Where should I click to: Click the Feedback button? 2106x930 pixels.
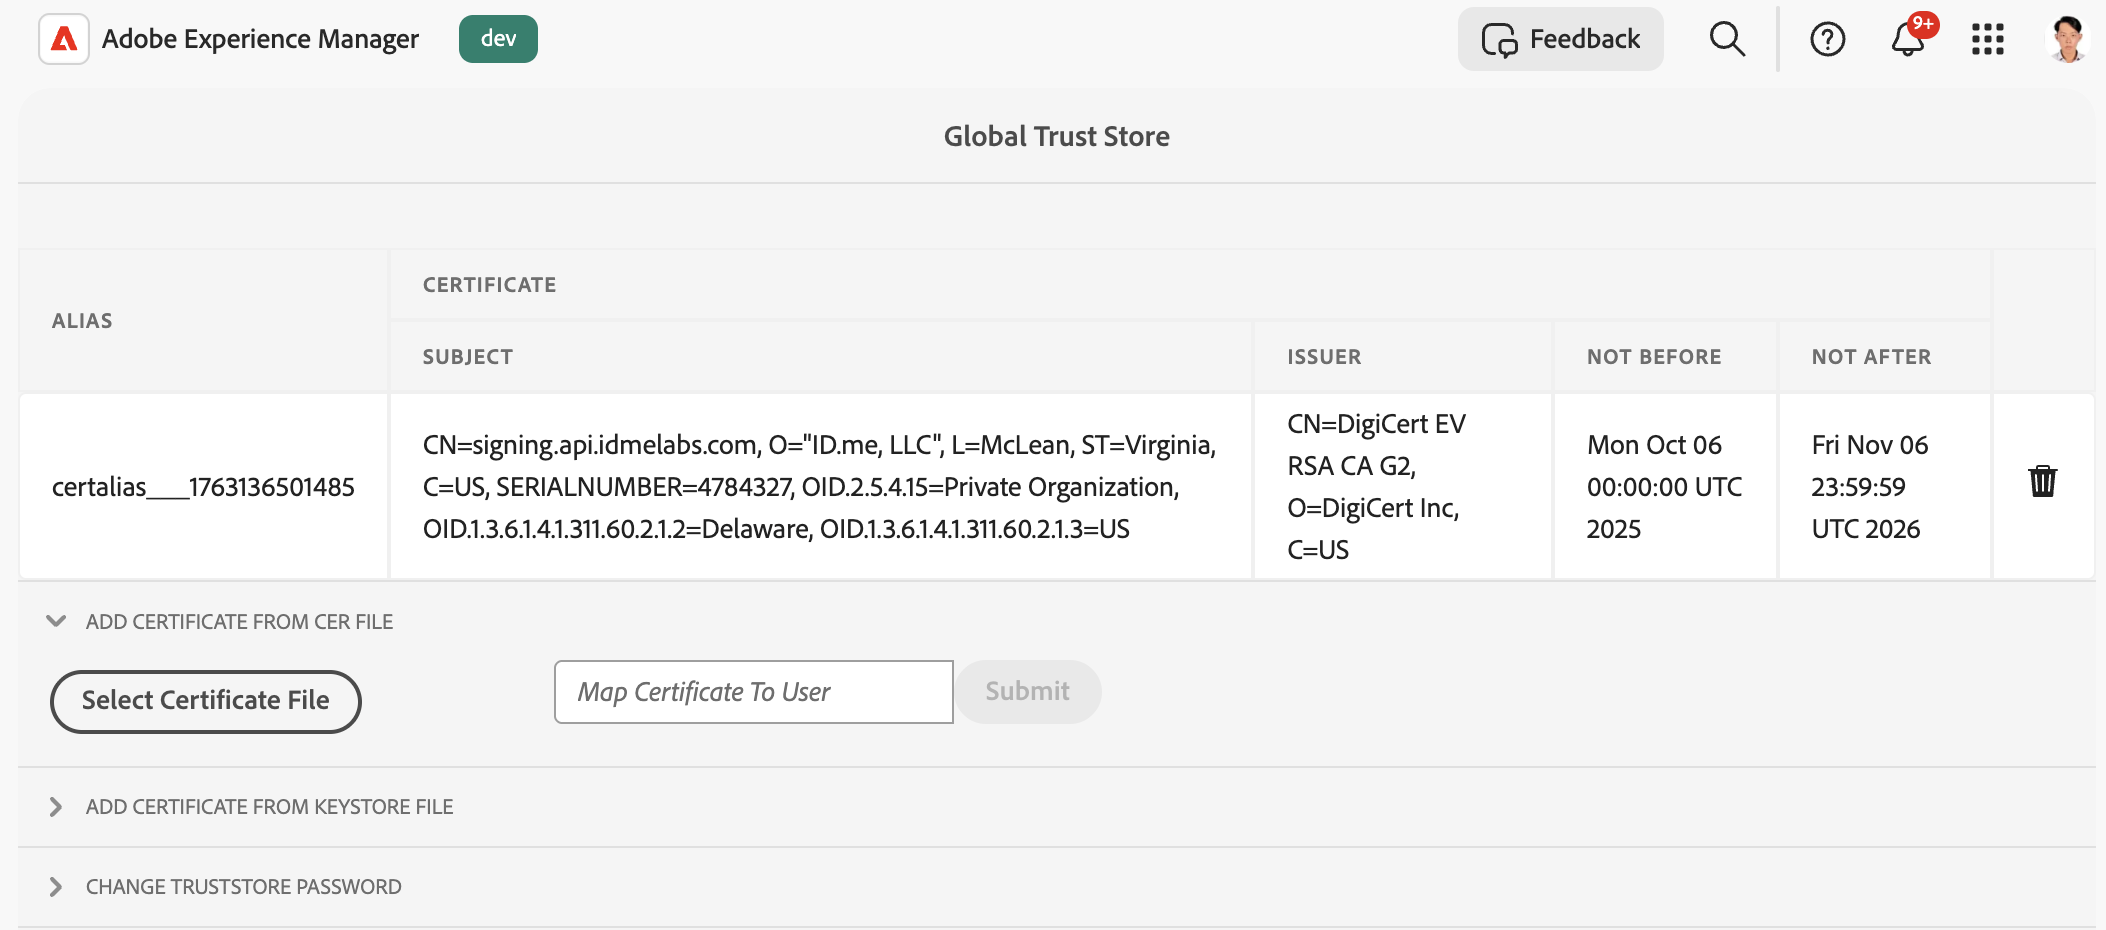1560,39
